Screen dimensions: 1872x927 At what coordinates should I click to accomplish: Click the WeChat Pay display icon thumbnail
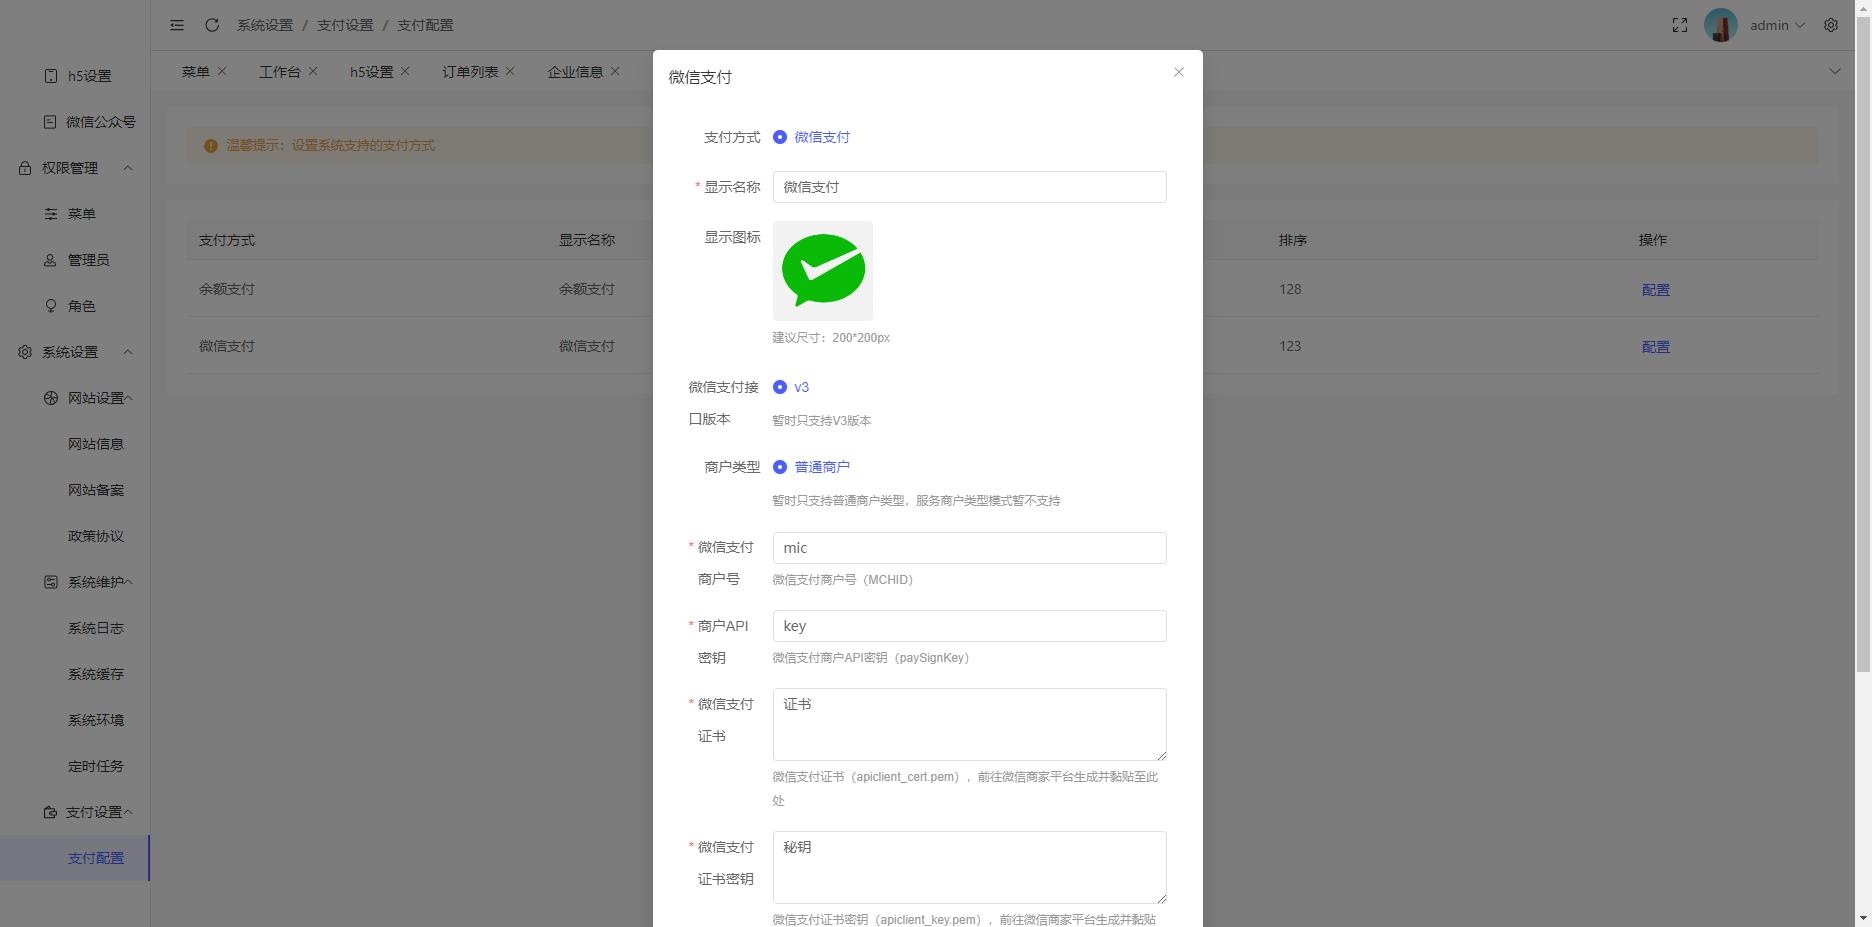(822, 271)
